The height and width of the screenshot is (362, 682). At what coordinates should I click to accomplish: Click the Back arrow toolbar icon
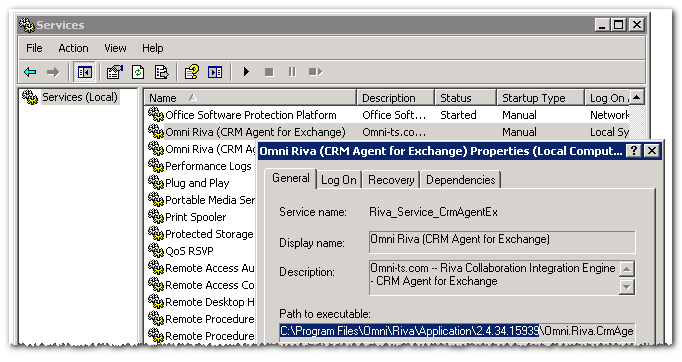[x=30, y=72]
